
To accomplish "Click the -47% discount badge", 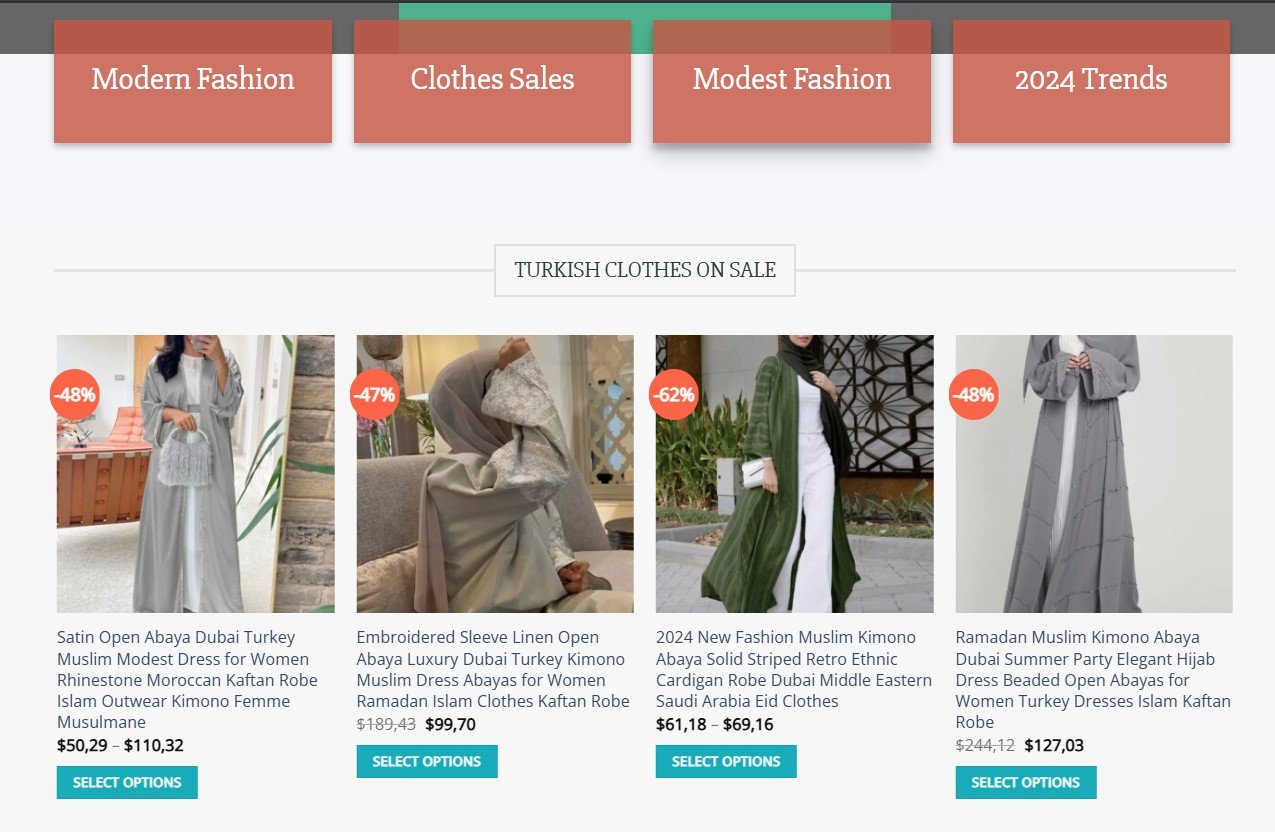I will tap(374, 395).
